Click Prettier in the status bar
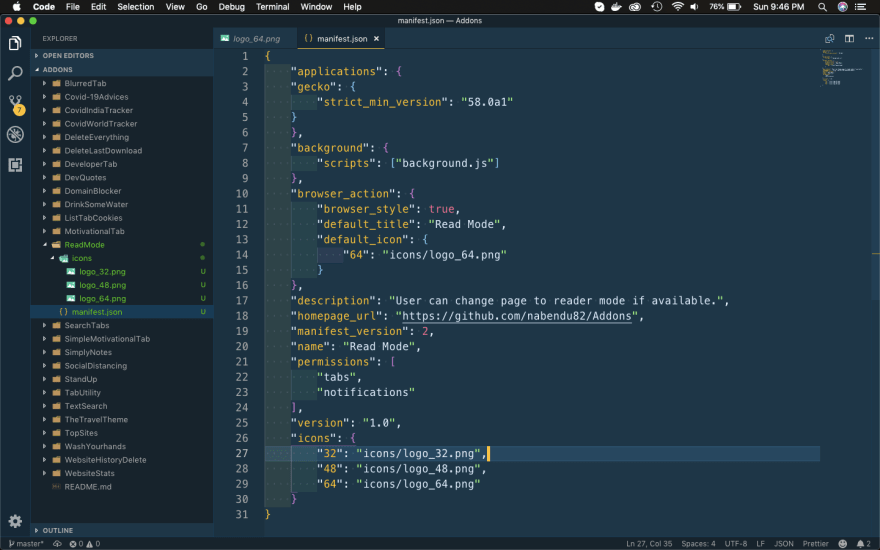 point(815,543)
